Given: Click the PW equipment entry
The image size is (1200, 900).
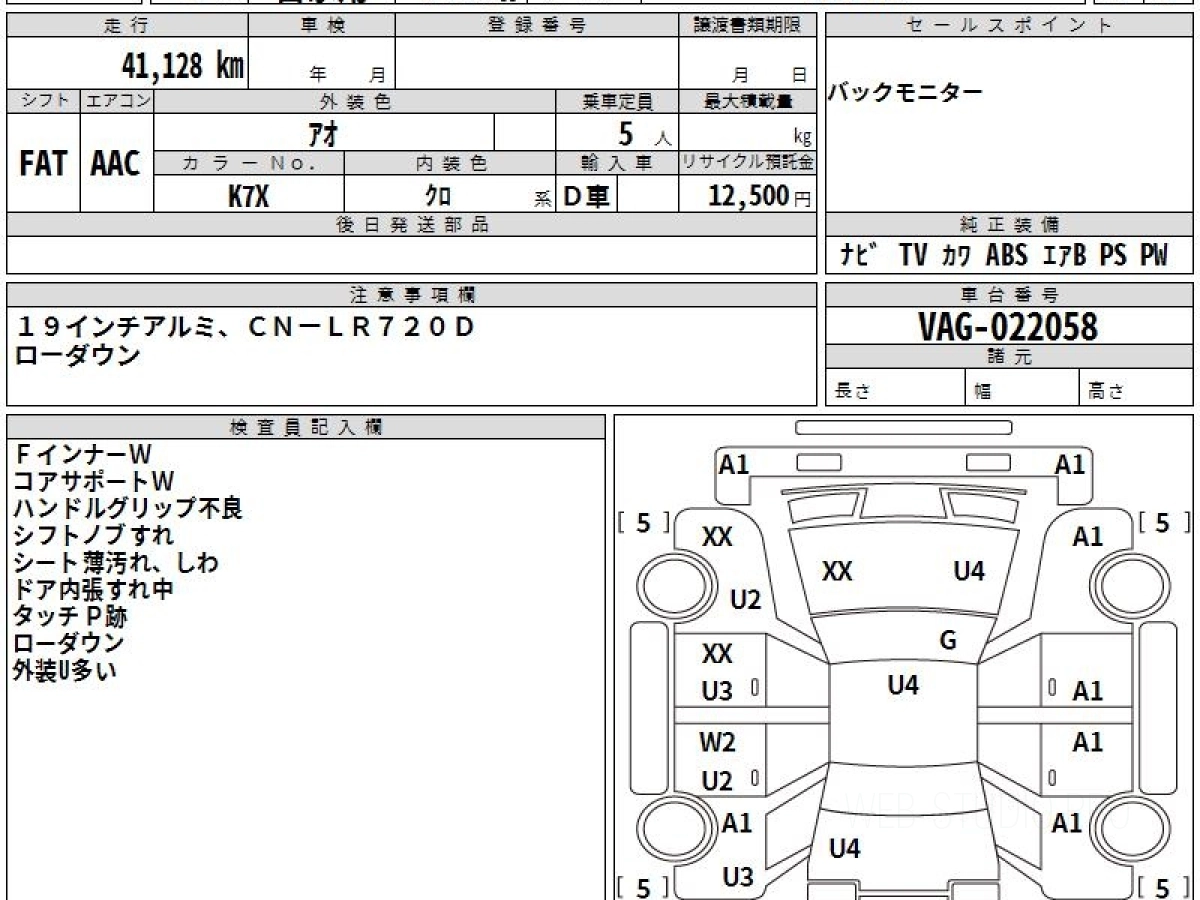Looking at the screenshot, I should (1154, 255).
